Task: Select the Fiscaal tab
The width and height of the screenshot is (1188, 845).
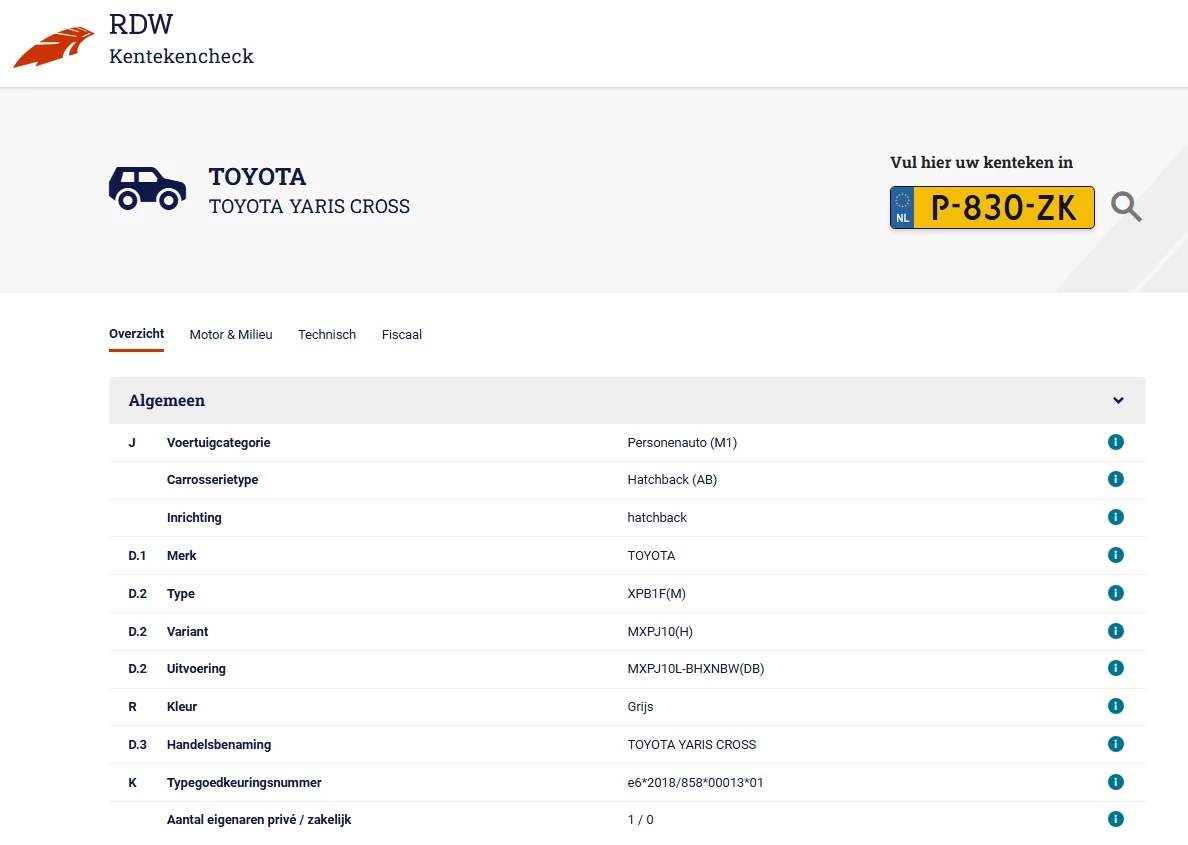Action: click(x=402, y=335)
